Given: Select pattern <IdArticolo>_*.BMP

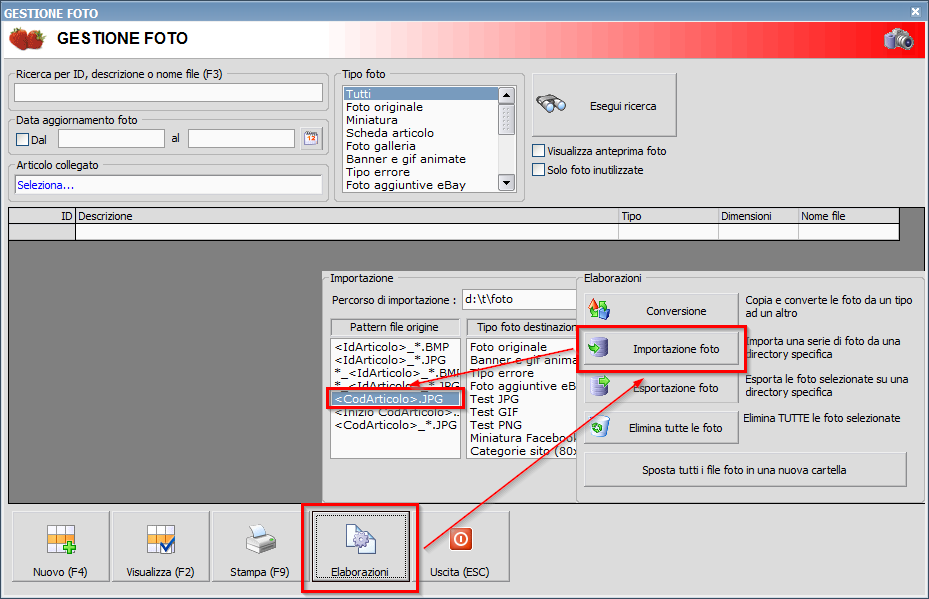Looking at the screenshot, I should (395, 347).
